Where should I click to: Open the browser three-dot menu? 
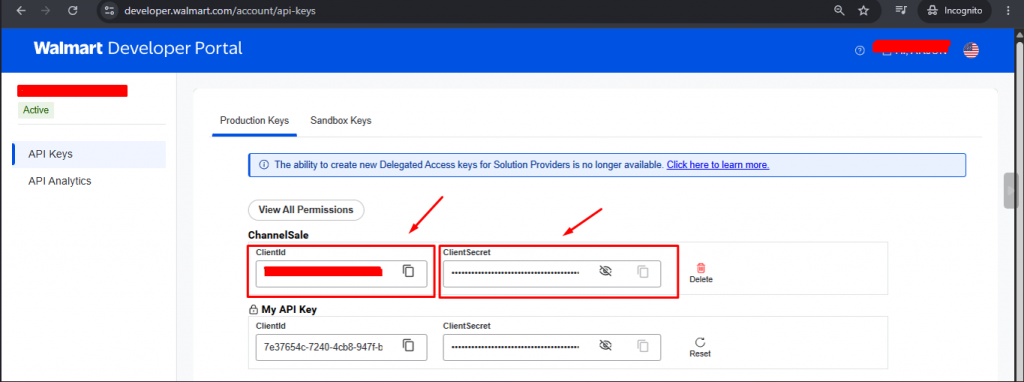[x=1009, y=10]
